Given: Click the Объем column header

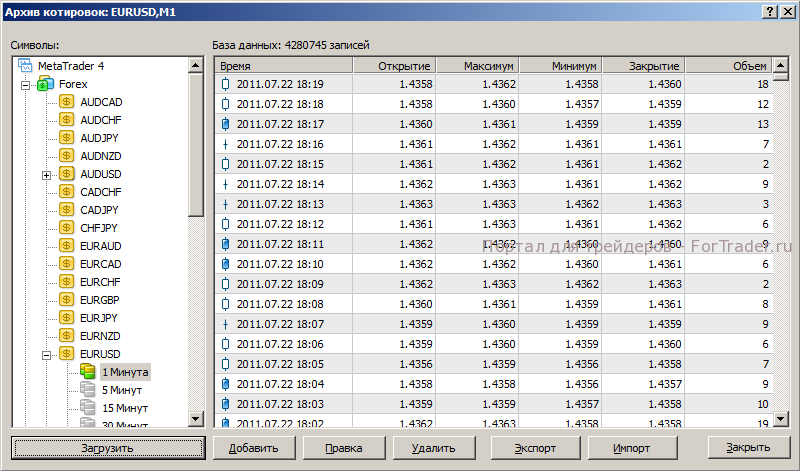Looking at the screenshot, I should coord(729,65).
